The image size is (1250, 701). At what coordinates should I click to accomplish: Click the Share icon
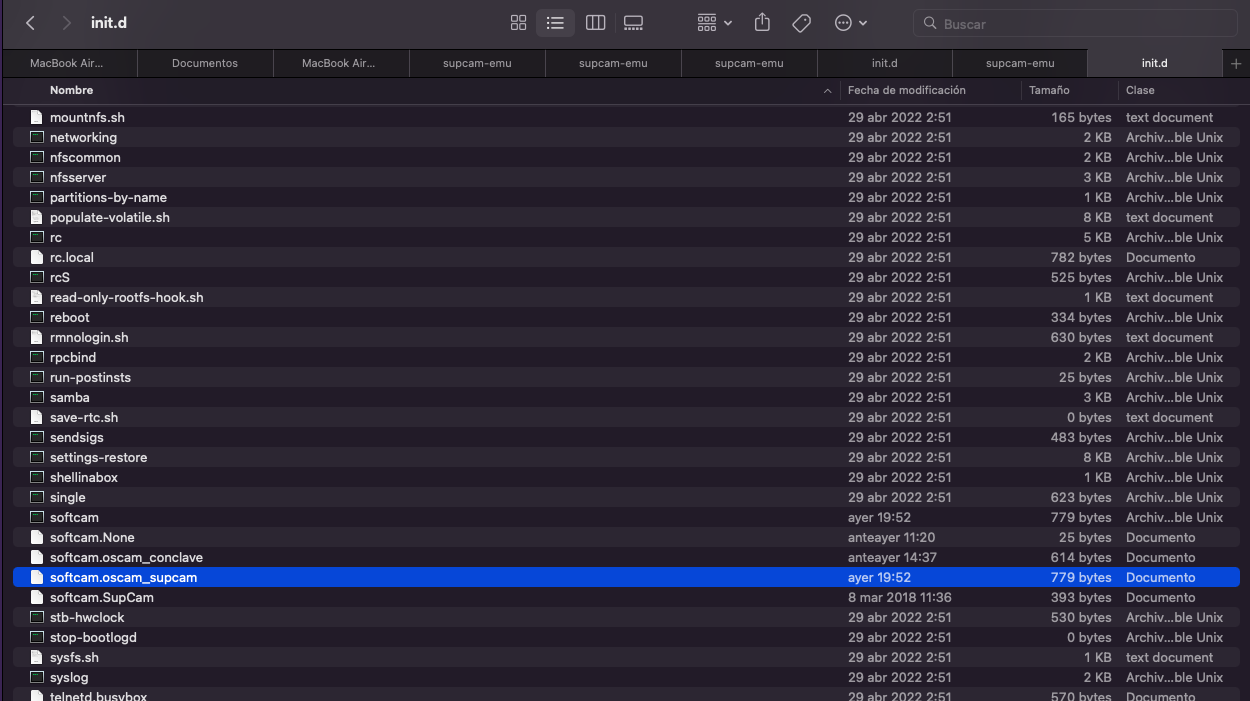click(762, 23)
